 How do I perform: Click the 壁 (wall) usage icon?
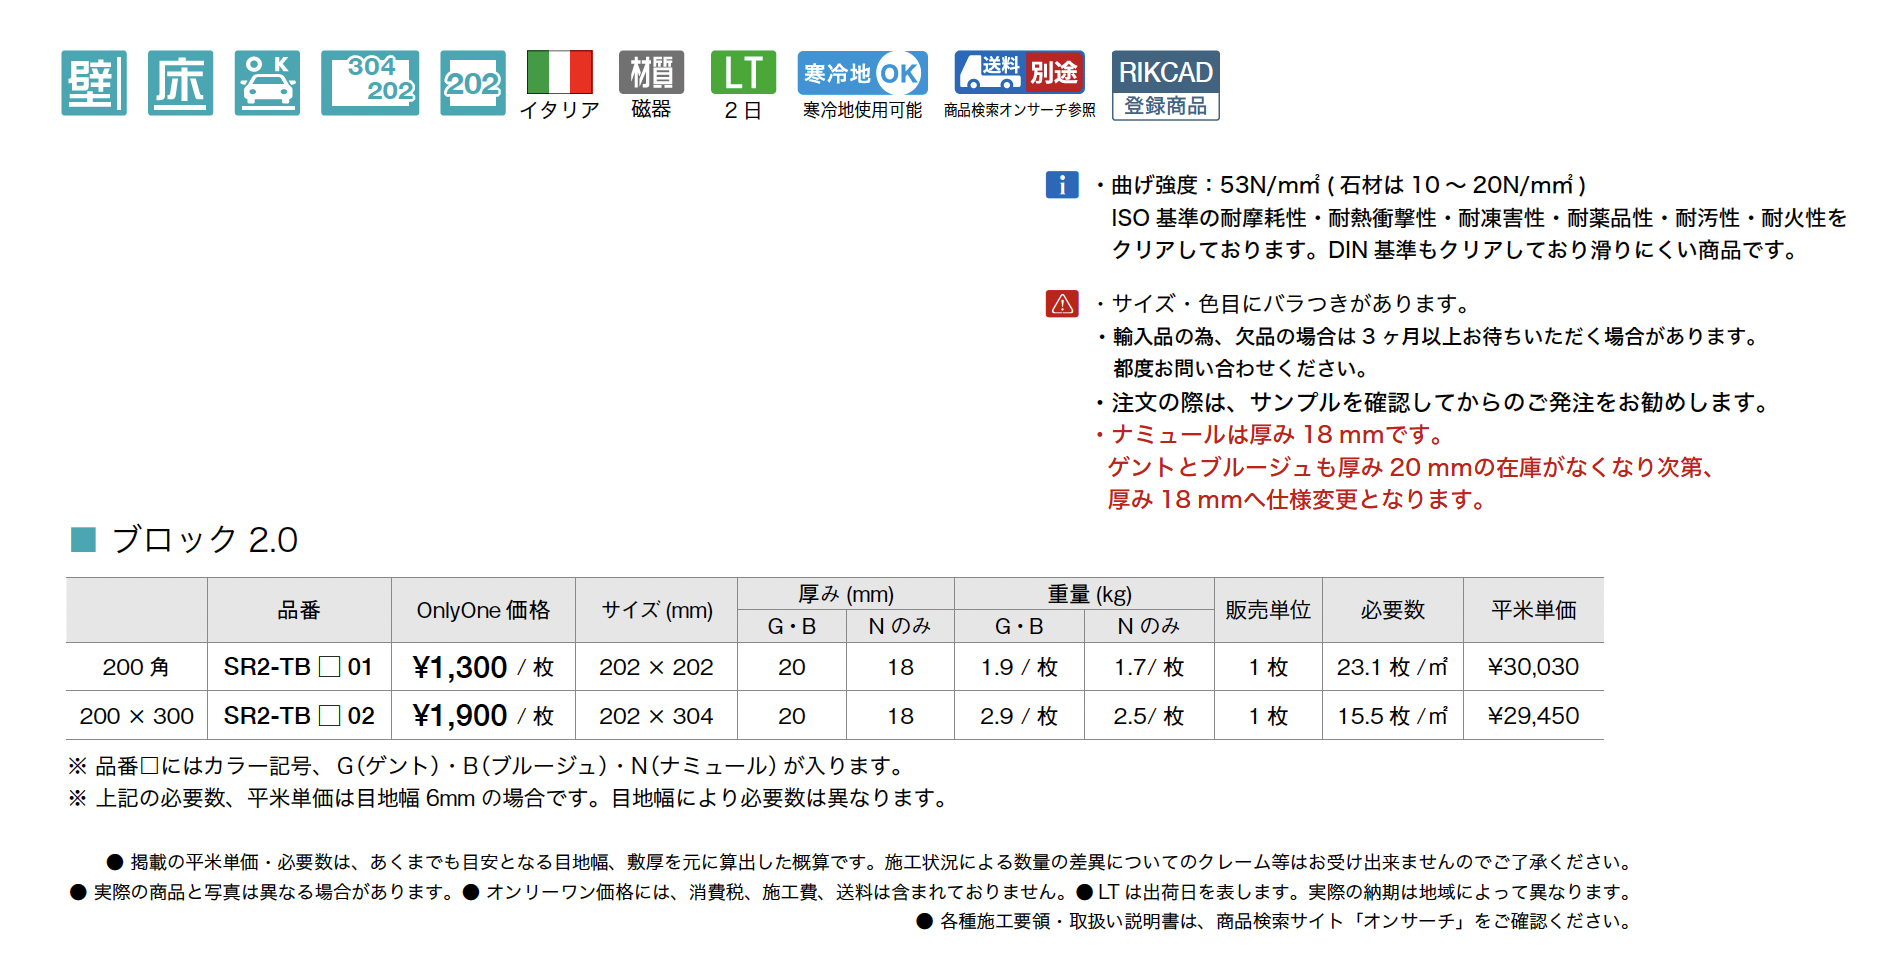(x=94, y=83)
